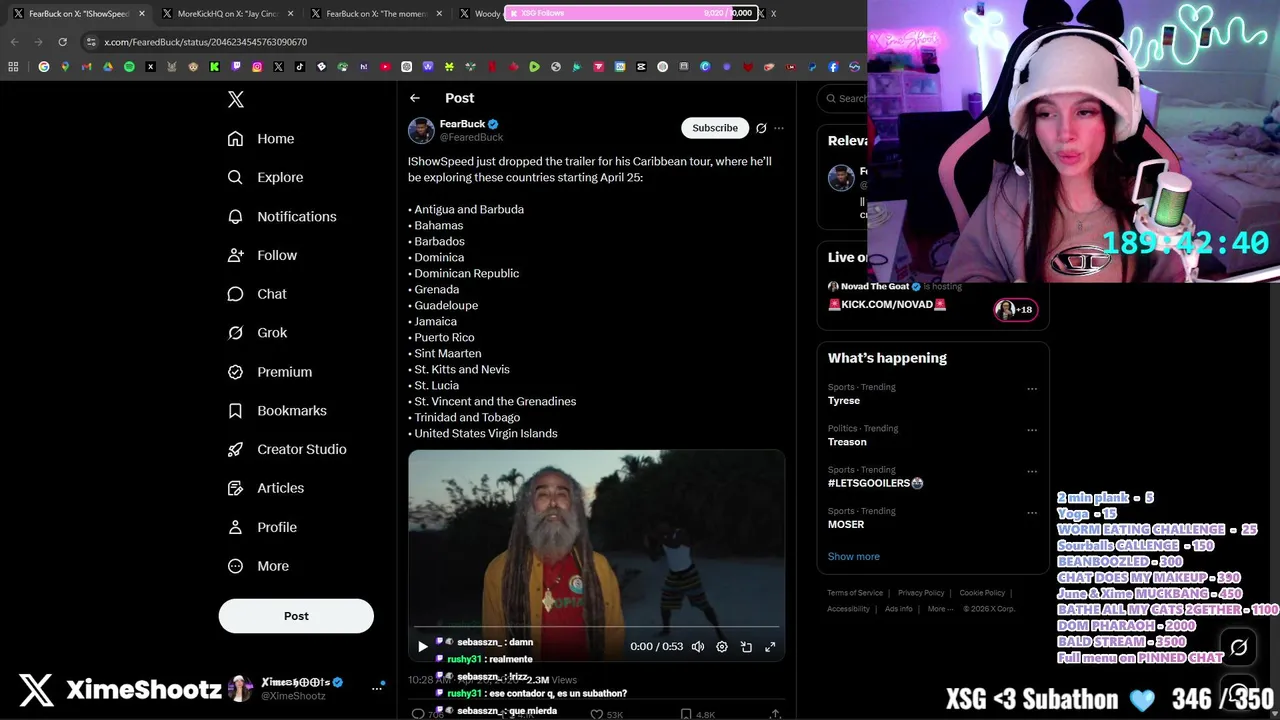Screen dimensions: 1280x720
Task: Click the @FearedBuck handle
Action: [x=471, y=137]
